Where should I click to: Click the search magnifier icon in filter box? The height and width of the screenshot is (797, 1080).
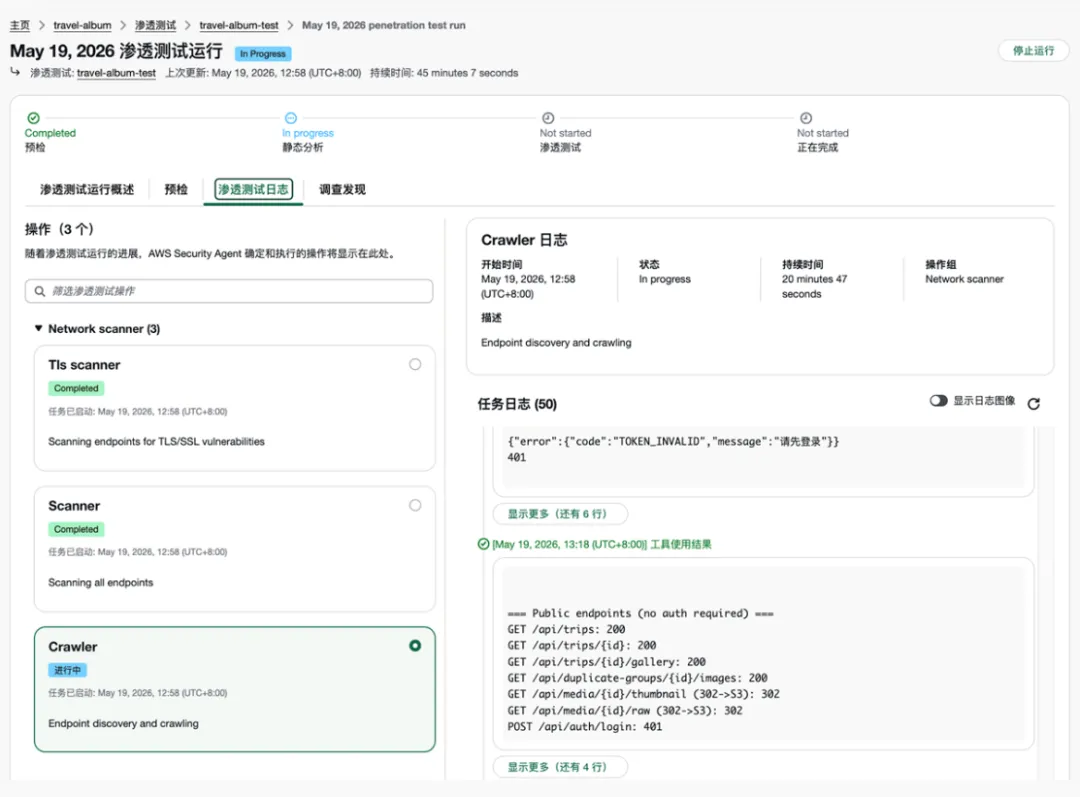[x=40, y=291]
